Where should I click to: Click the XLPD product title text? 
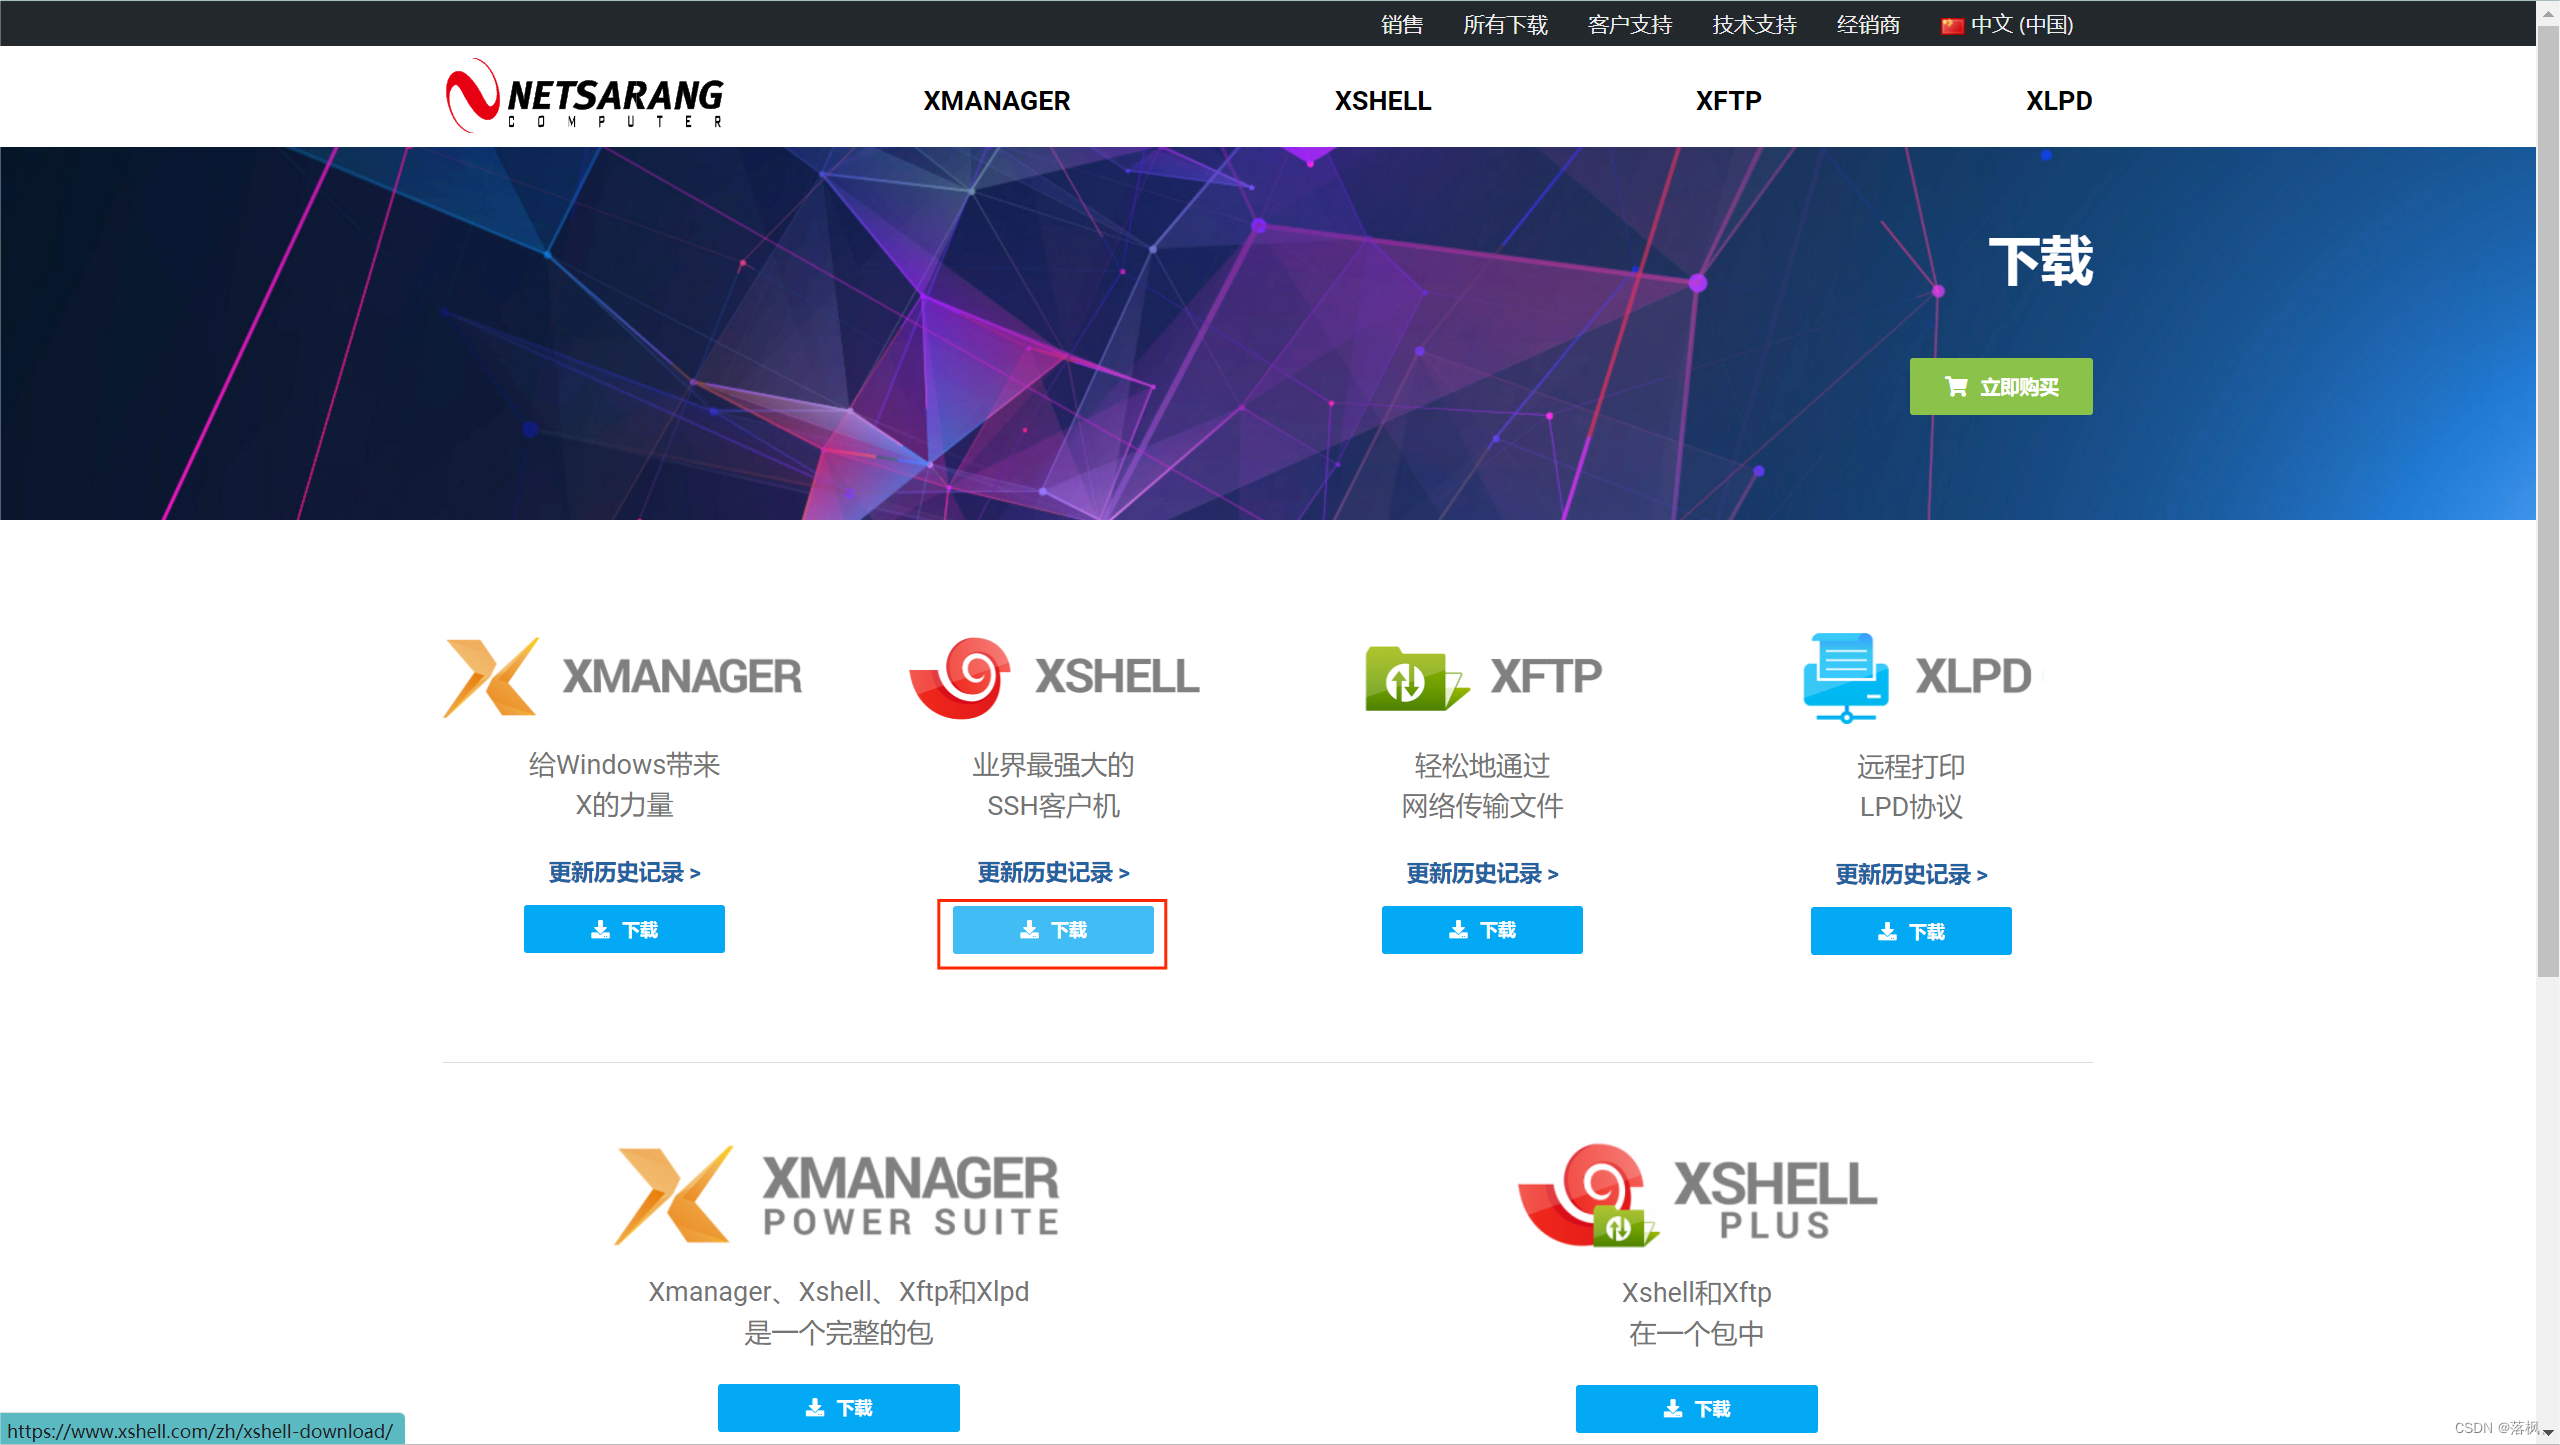click(1973, 677)
